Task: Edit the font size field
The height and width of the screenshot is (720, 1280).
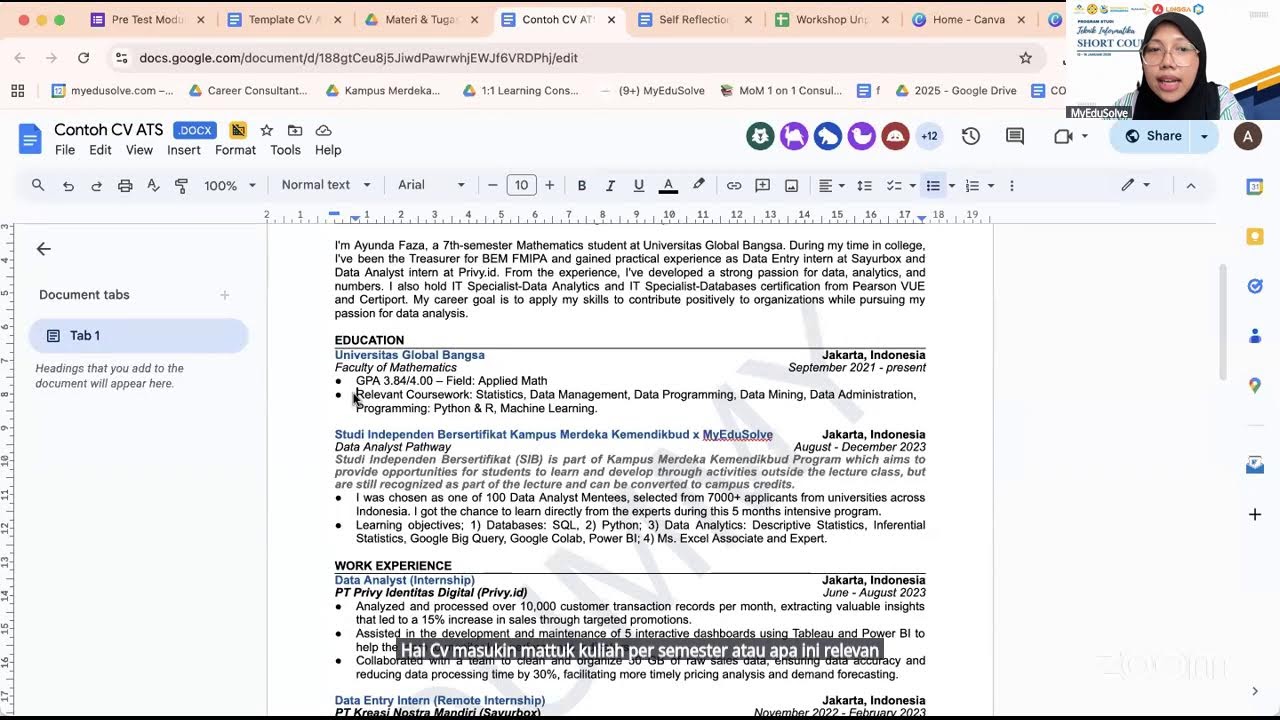Action: (521, 185)
